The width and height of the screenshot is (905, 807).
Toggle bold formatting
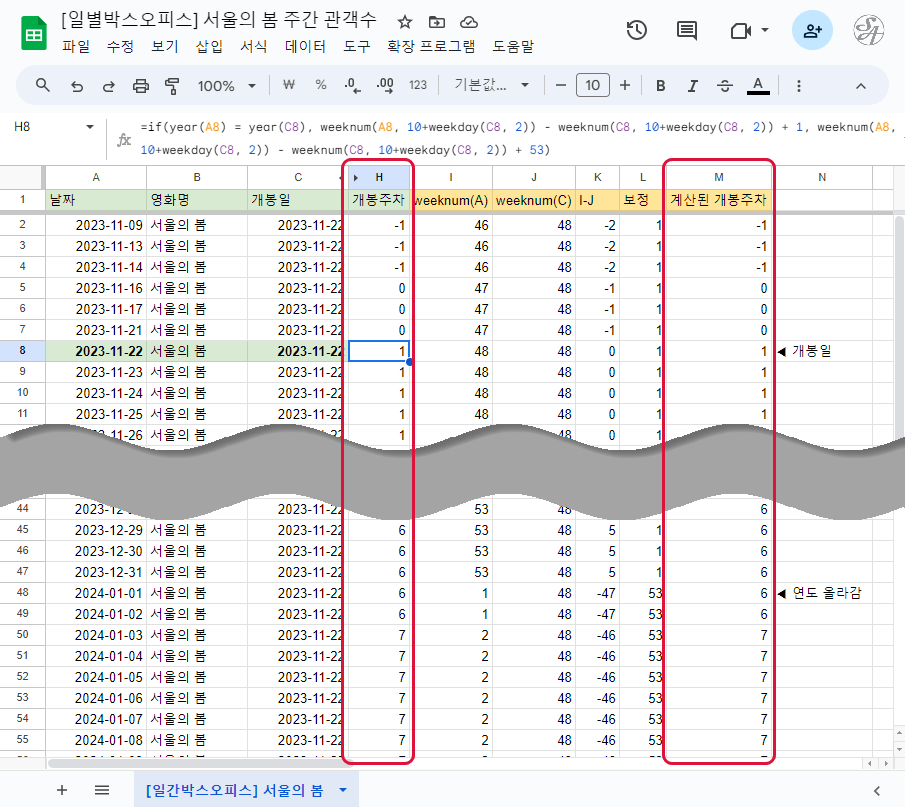click(660, 86)
